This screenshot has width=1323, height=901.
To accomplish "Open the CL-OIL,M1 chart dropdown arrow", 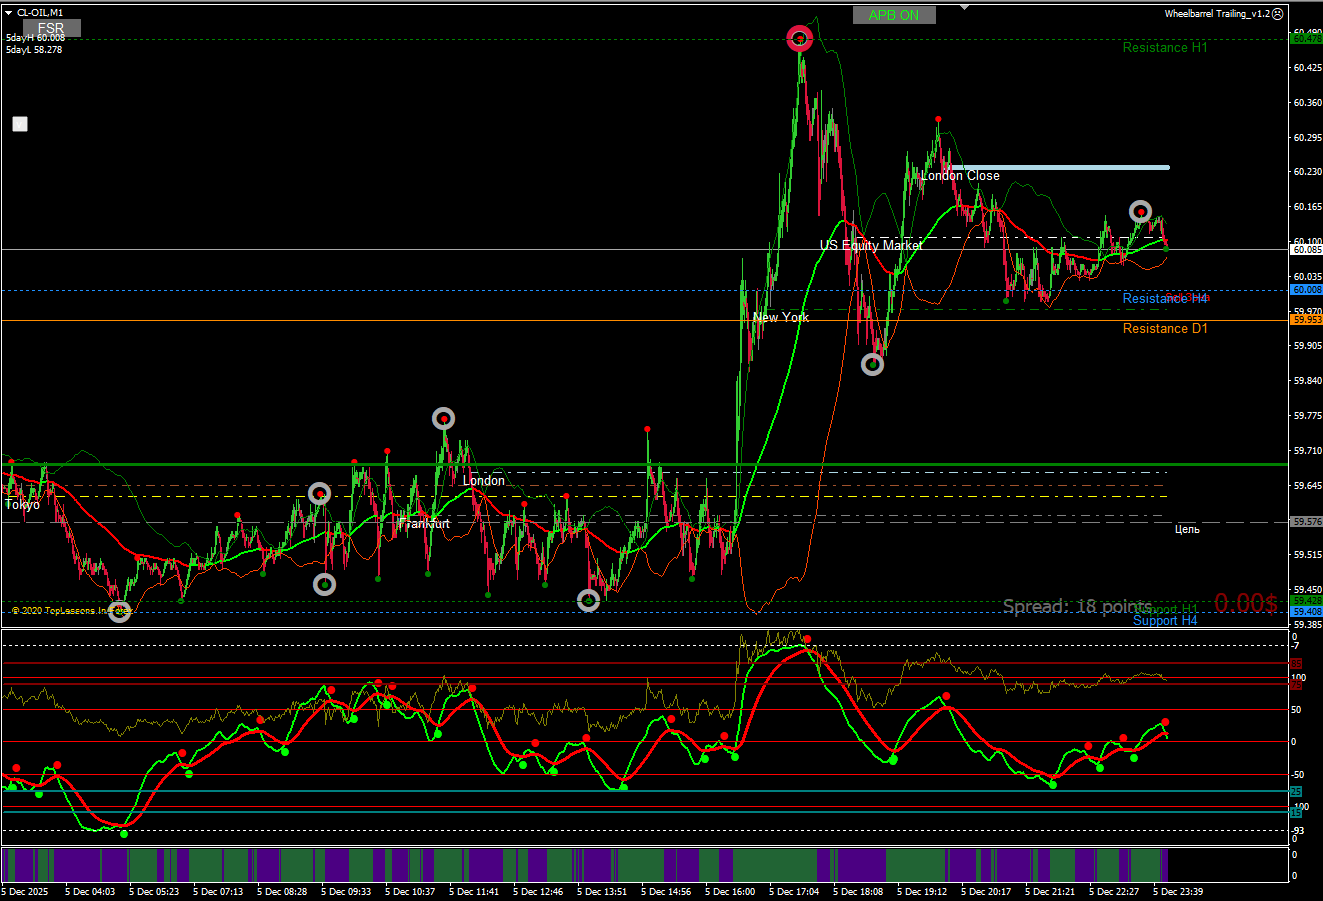I will (9, 12).
